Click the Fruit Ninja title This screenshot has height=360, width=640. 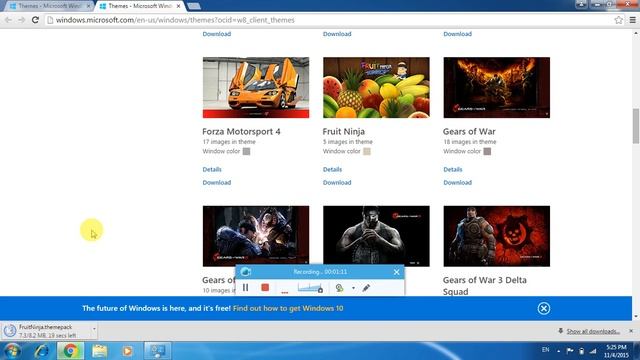[x=344, y=131]
